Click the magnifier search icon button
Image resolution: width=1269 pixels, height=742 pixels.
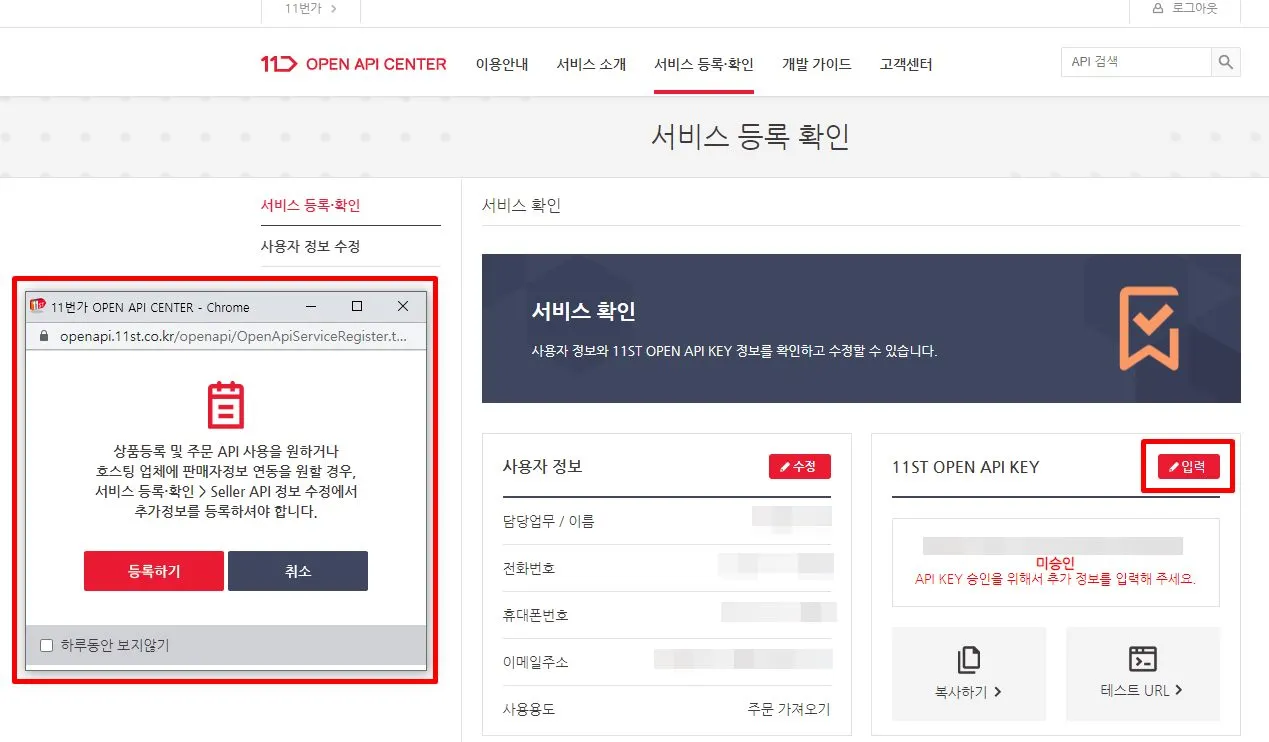point(1226,62)
